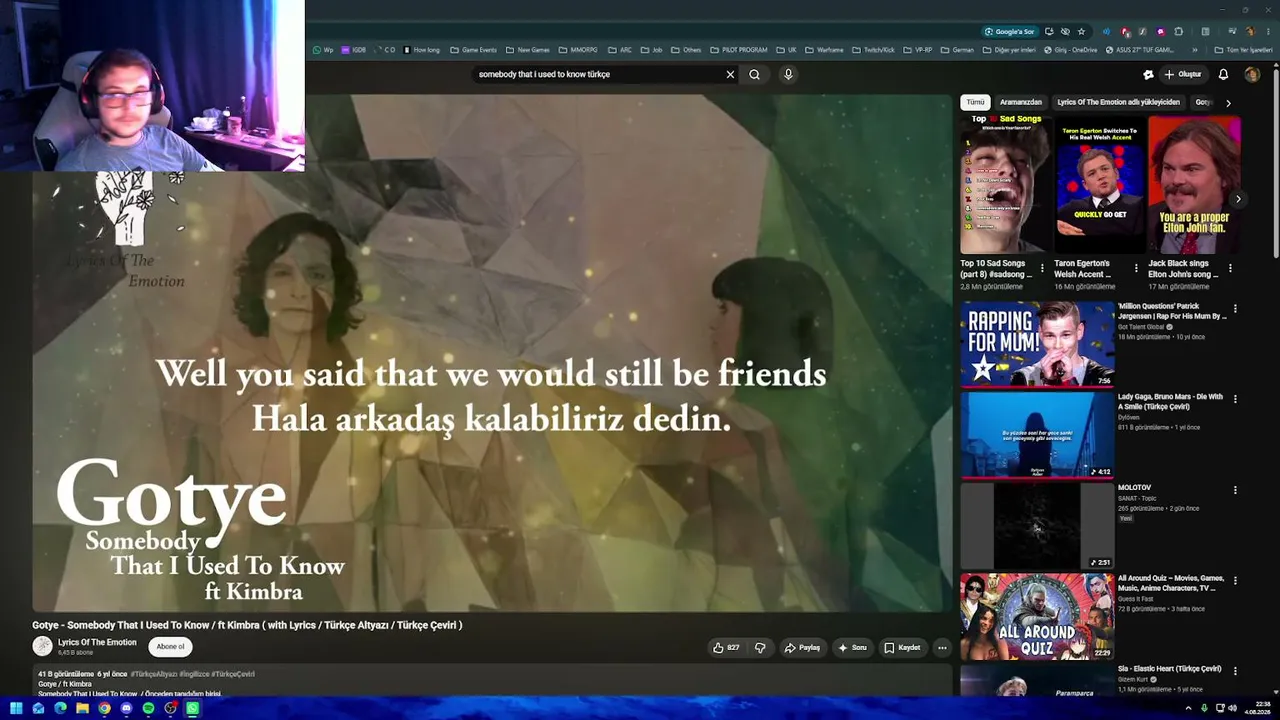Open options for Taron Egerton short
The height and width of the screenshot is (720, 1280).
[1136, 268]
